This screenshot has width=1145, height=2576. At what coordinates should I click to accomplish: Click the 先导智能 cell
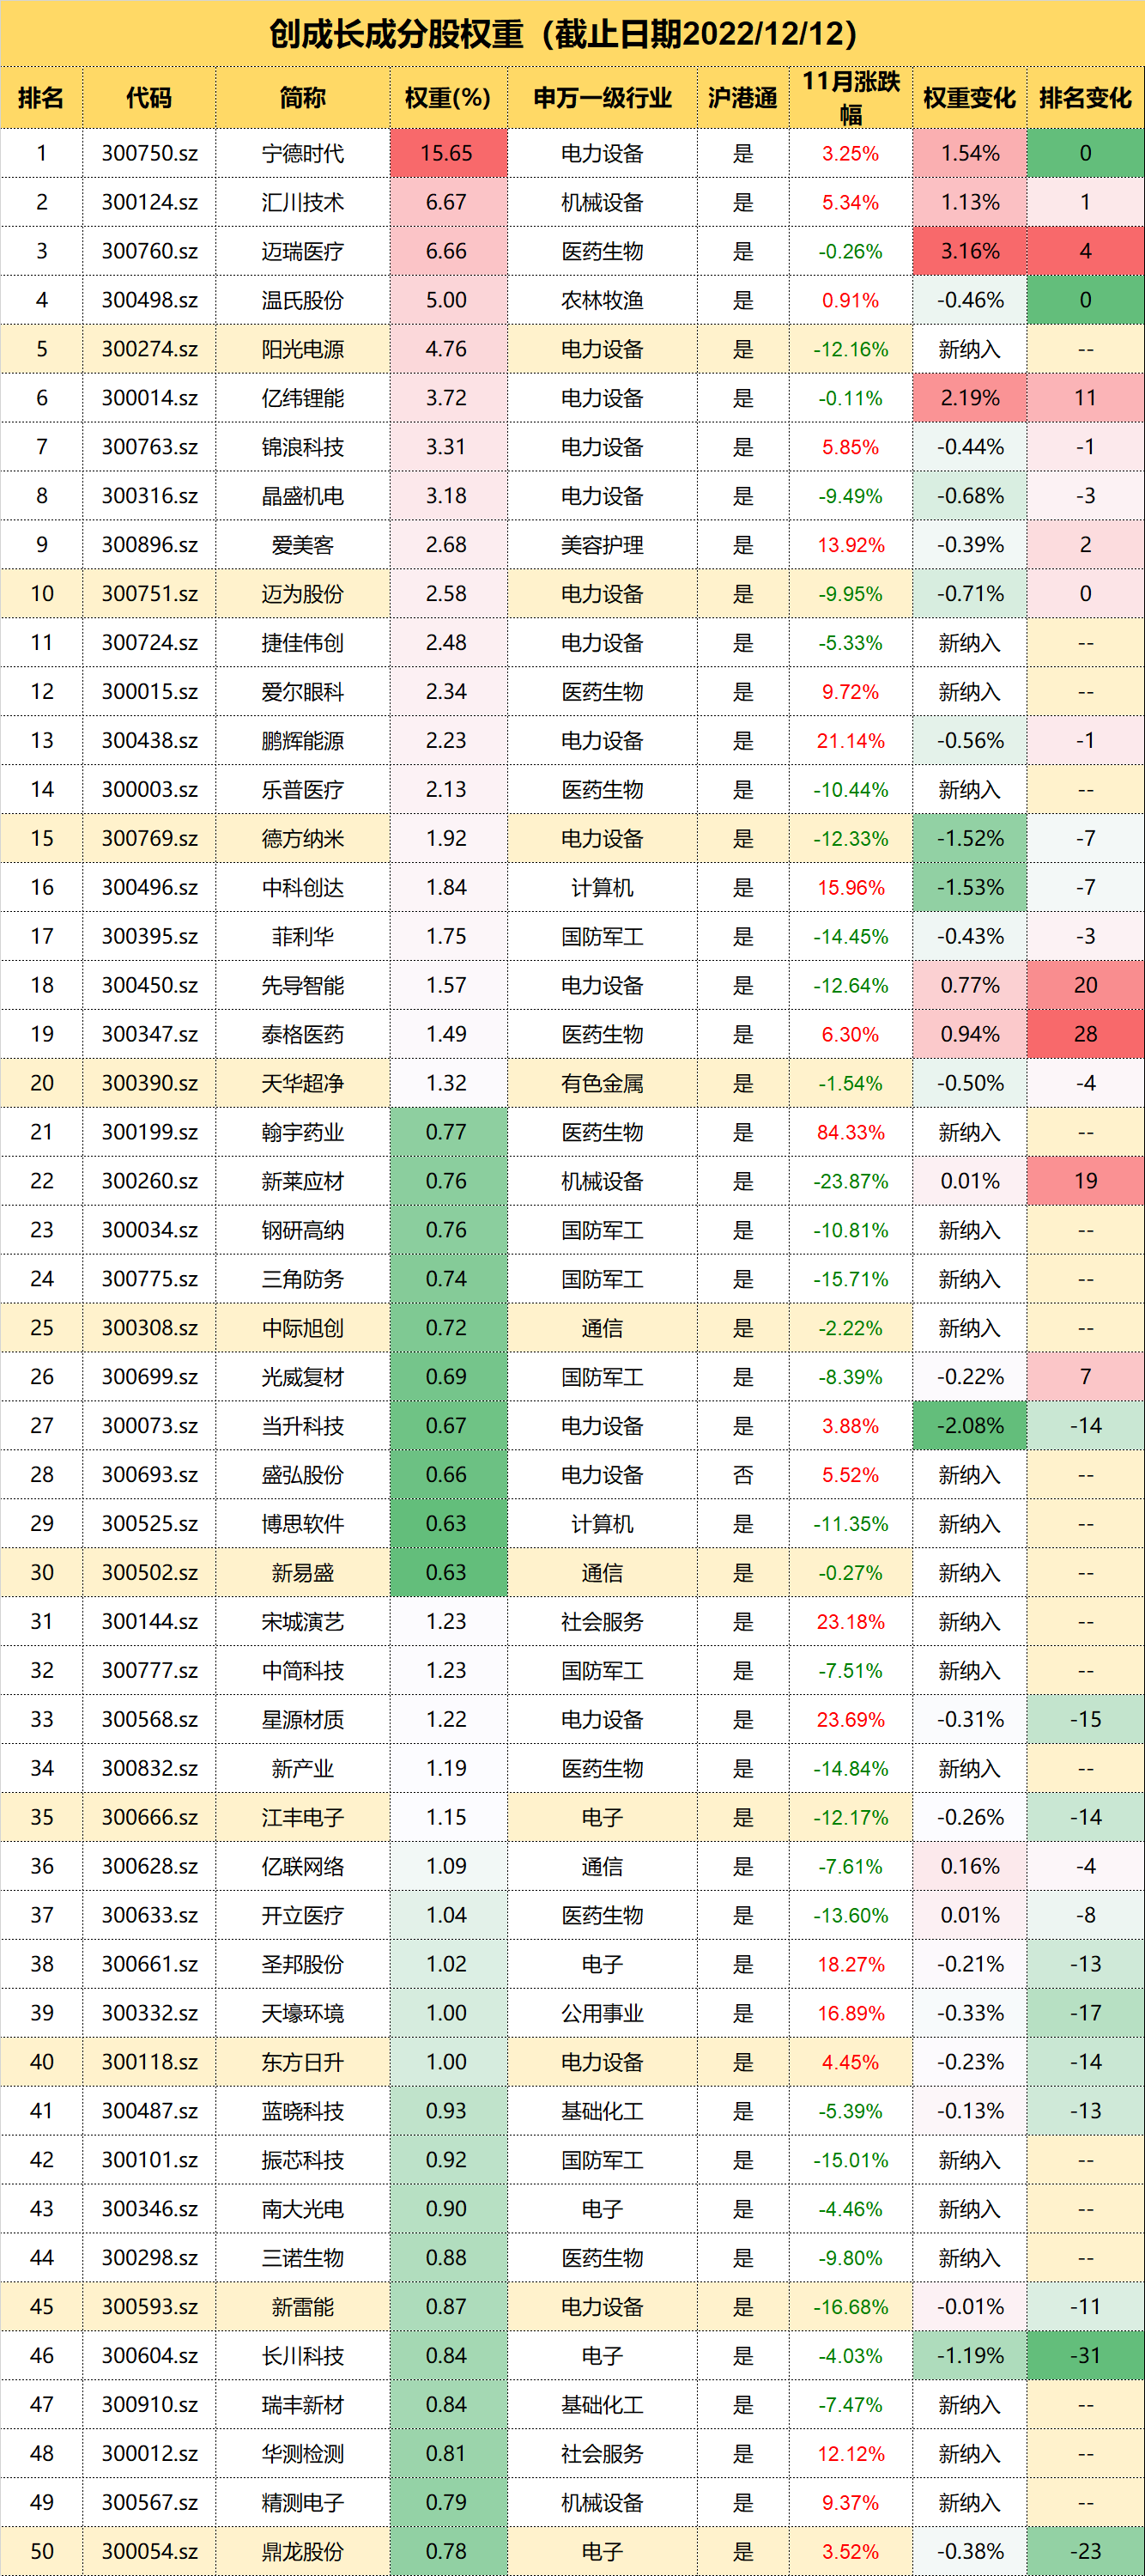click(302, 985)
